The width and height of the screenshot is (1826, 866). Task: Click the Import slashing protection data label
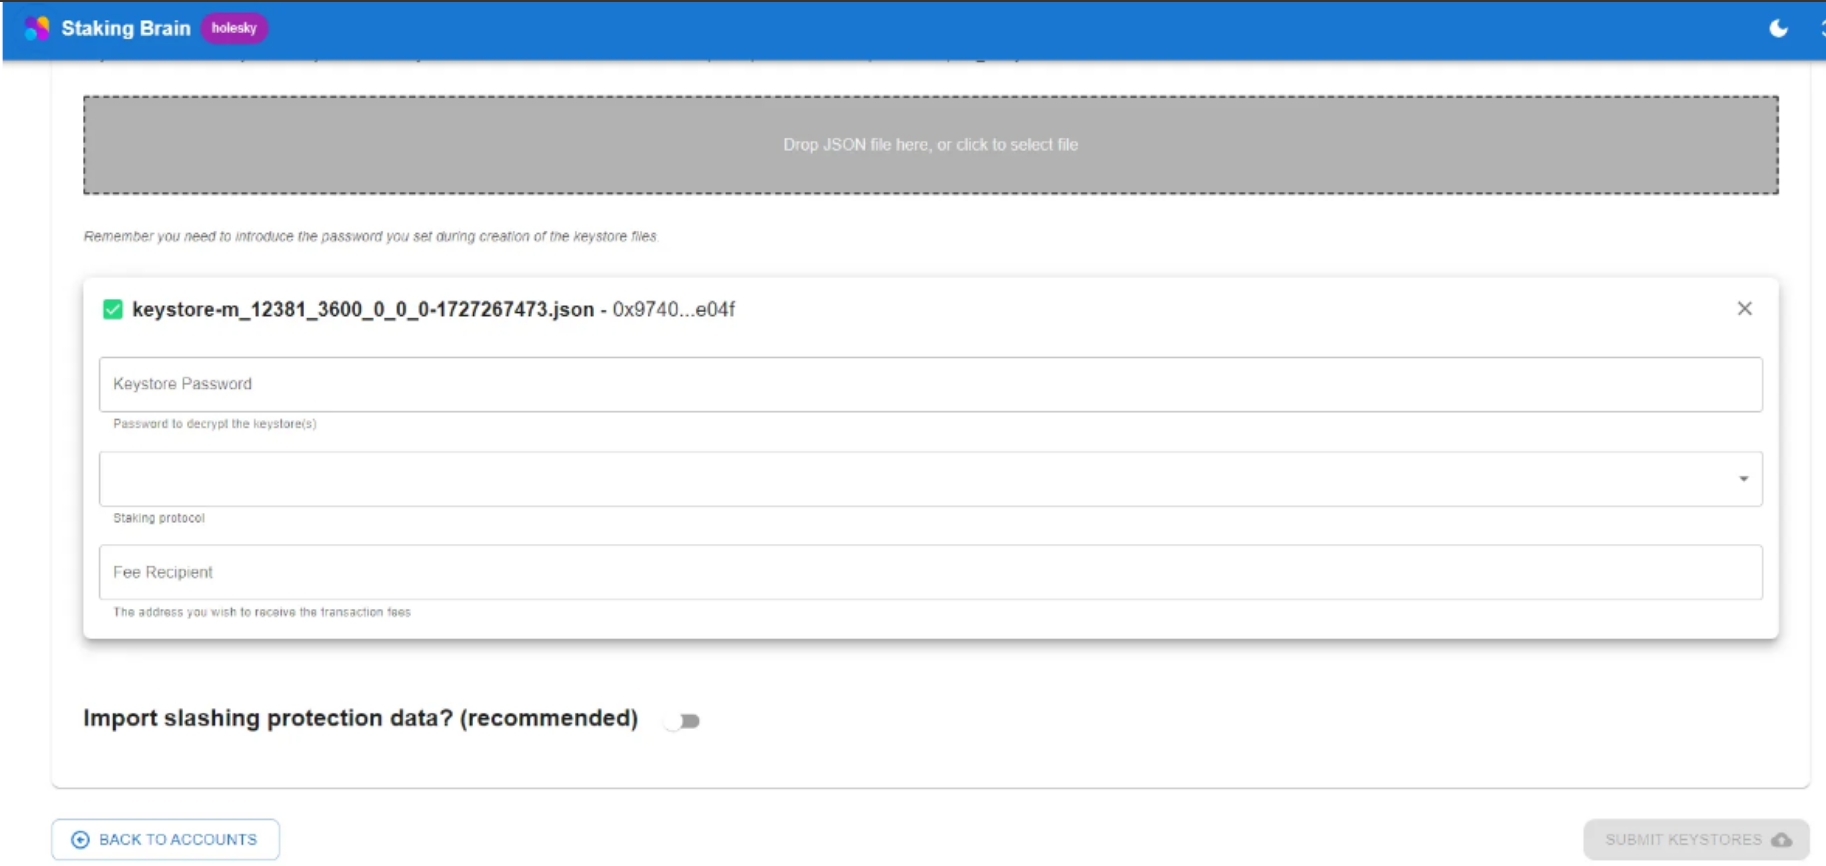point(360,718)
